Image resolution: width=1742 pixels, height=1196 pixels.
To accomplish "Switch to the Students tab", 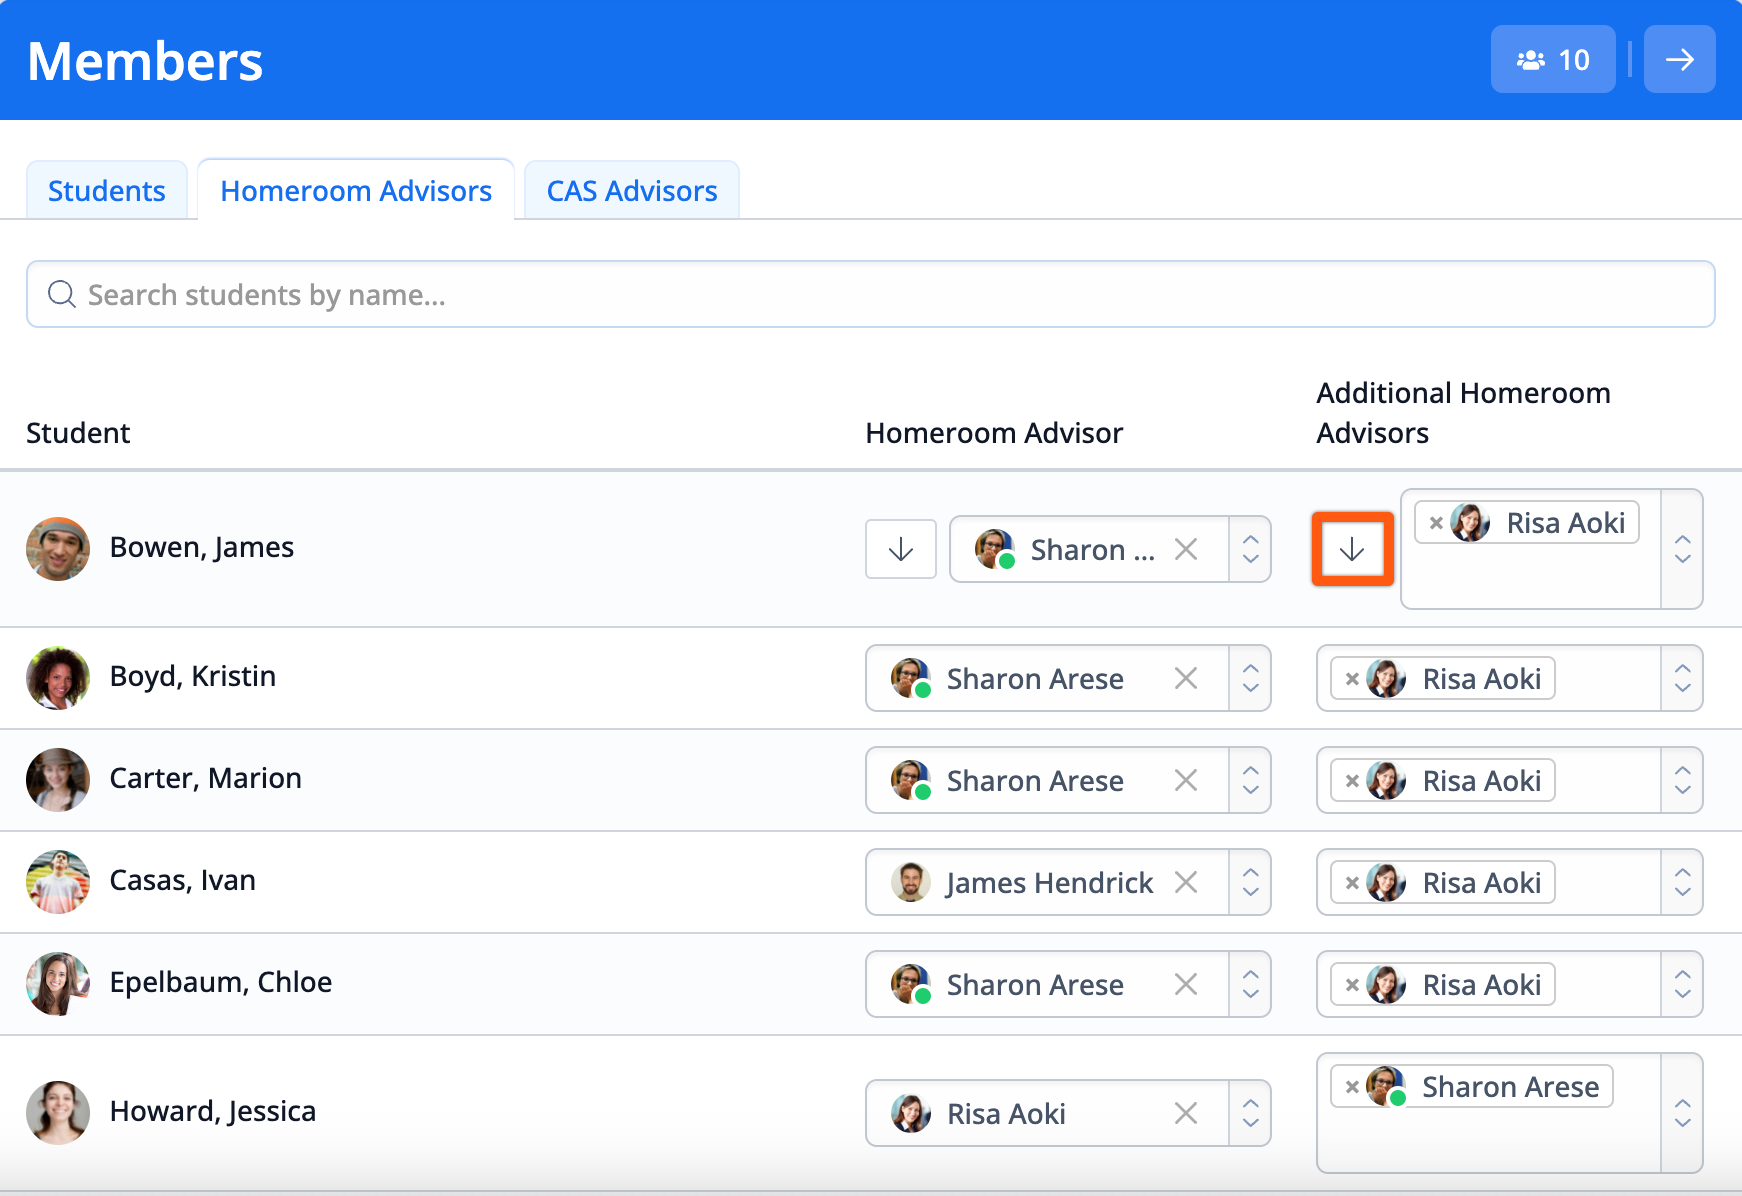I will coord(107,191).
